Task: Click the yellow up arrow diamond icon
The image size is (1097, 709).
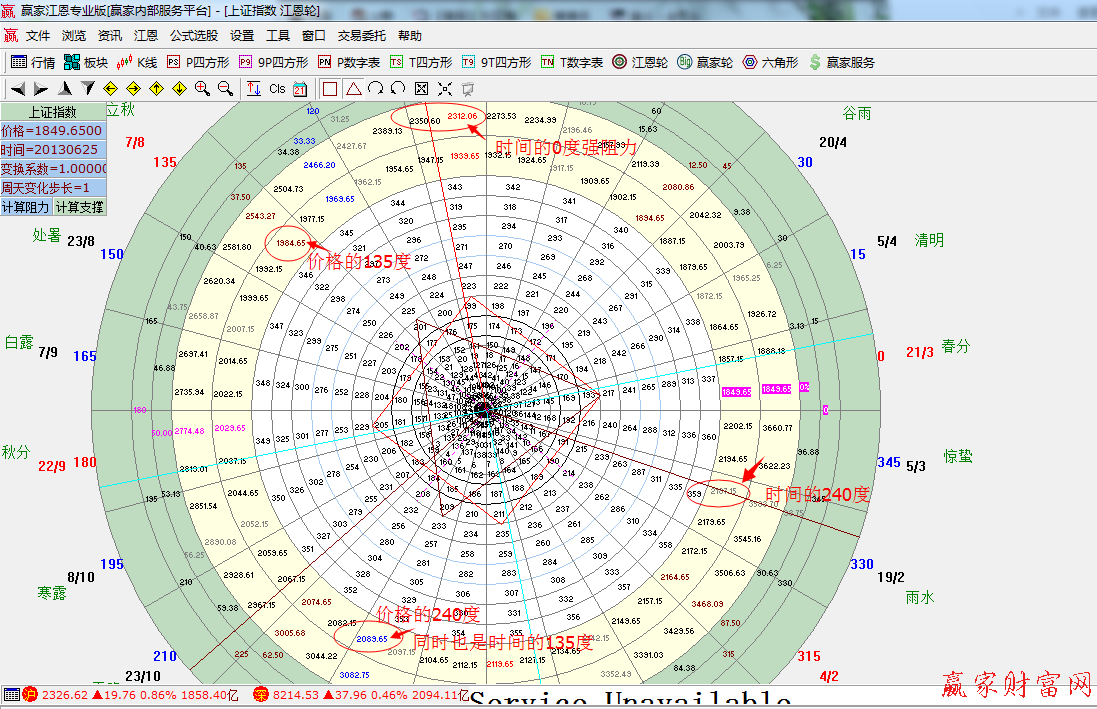Action: [156, 88]
